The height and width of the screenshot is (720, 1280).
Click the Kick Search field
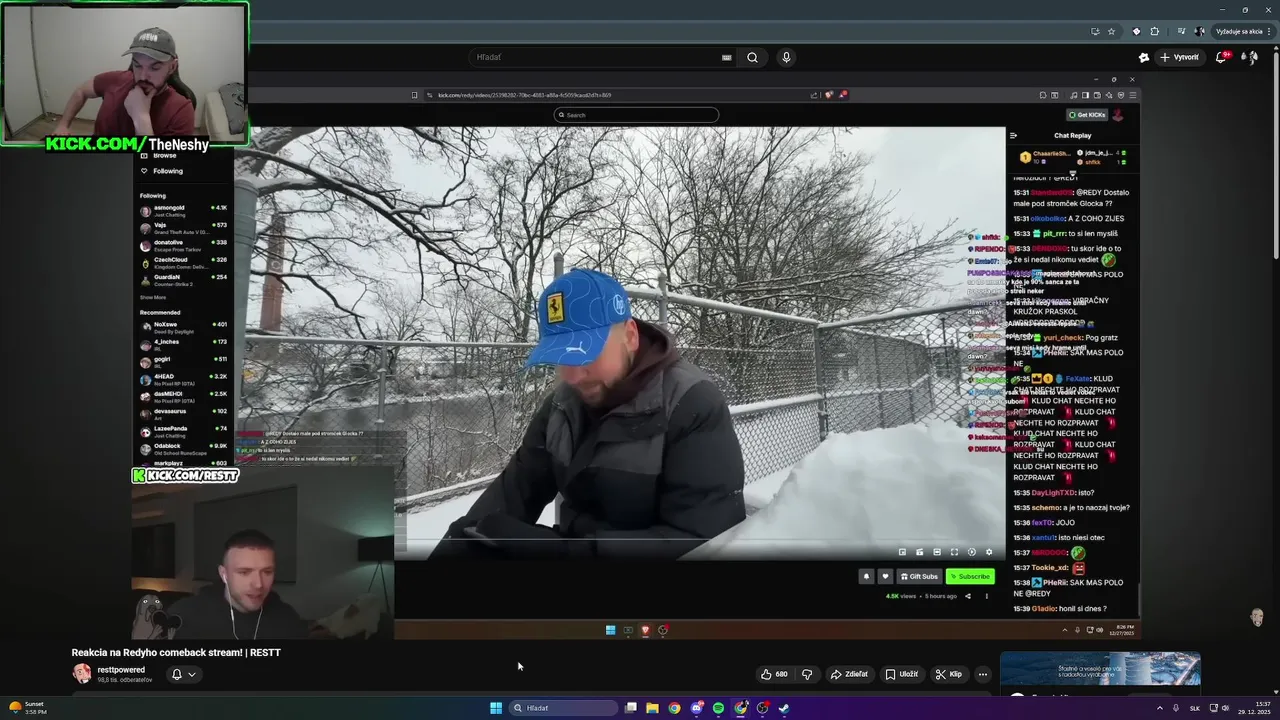click(636, 115)
